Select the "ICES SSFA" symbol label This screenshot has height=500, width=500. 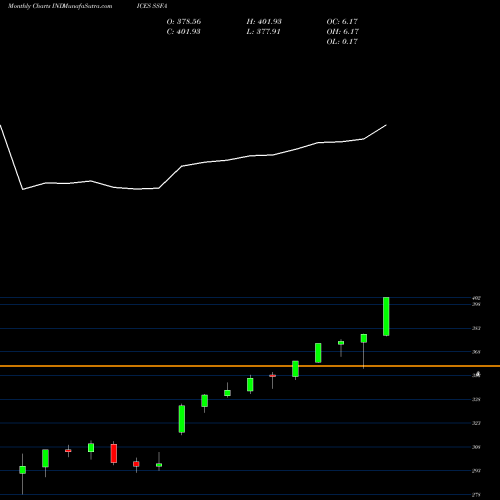click(x=152, y=6)
